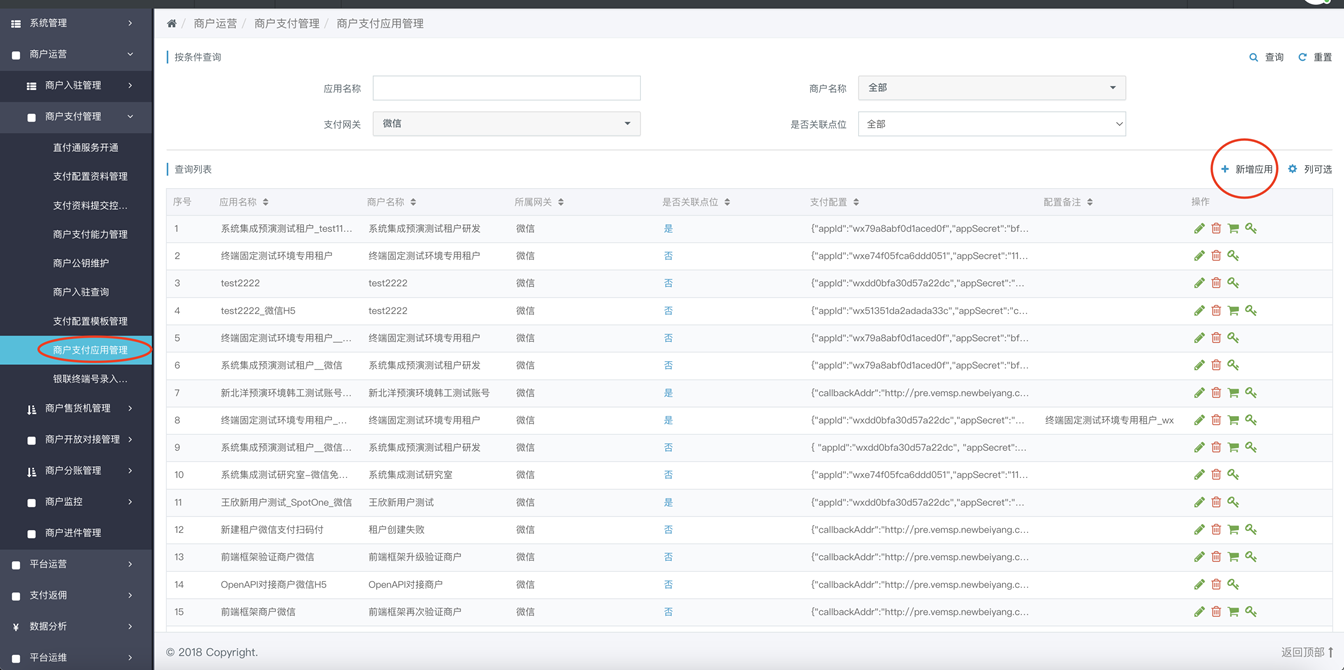This screenshot has height=670, width=1344.
Task: Collapse the 商户运营 sidebar menu
Action: (x=76, y=54)
